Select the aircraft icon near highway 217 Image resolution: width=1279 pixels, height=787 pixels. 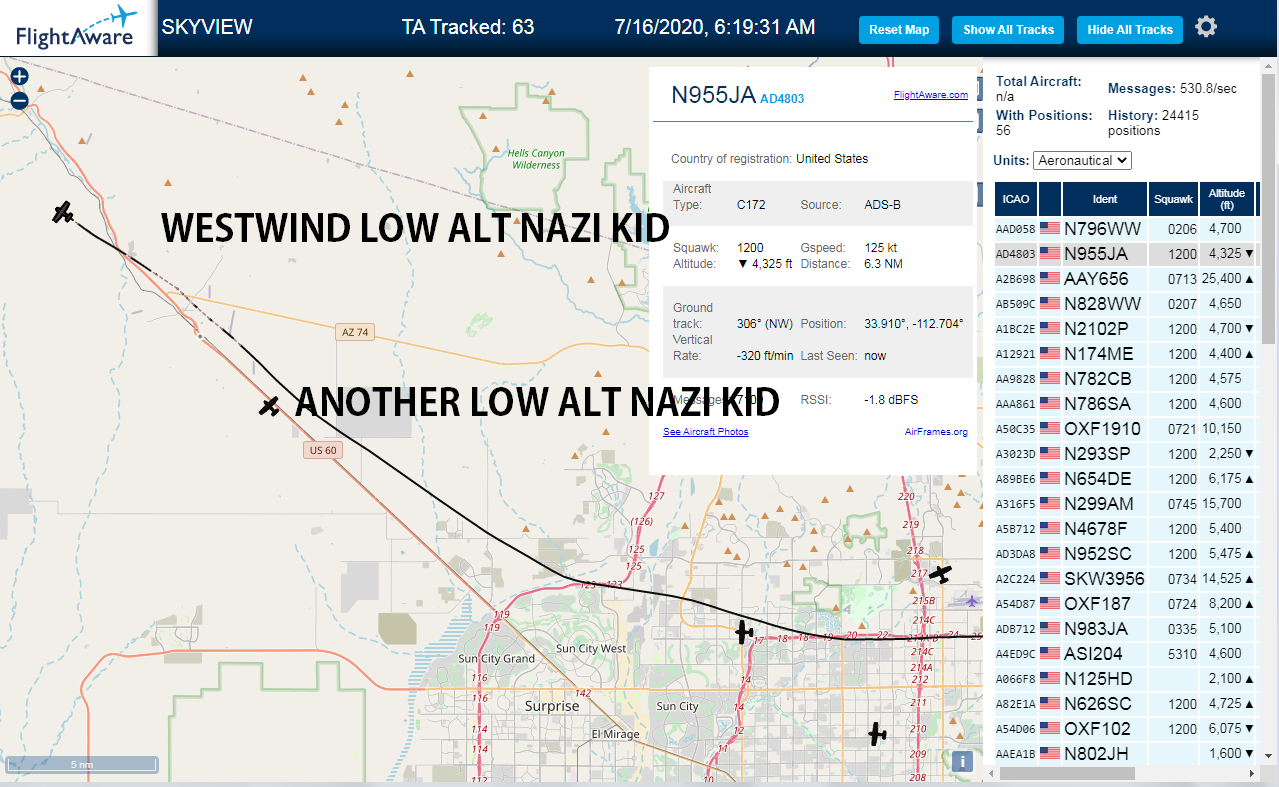pos(940,574)
